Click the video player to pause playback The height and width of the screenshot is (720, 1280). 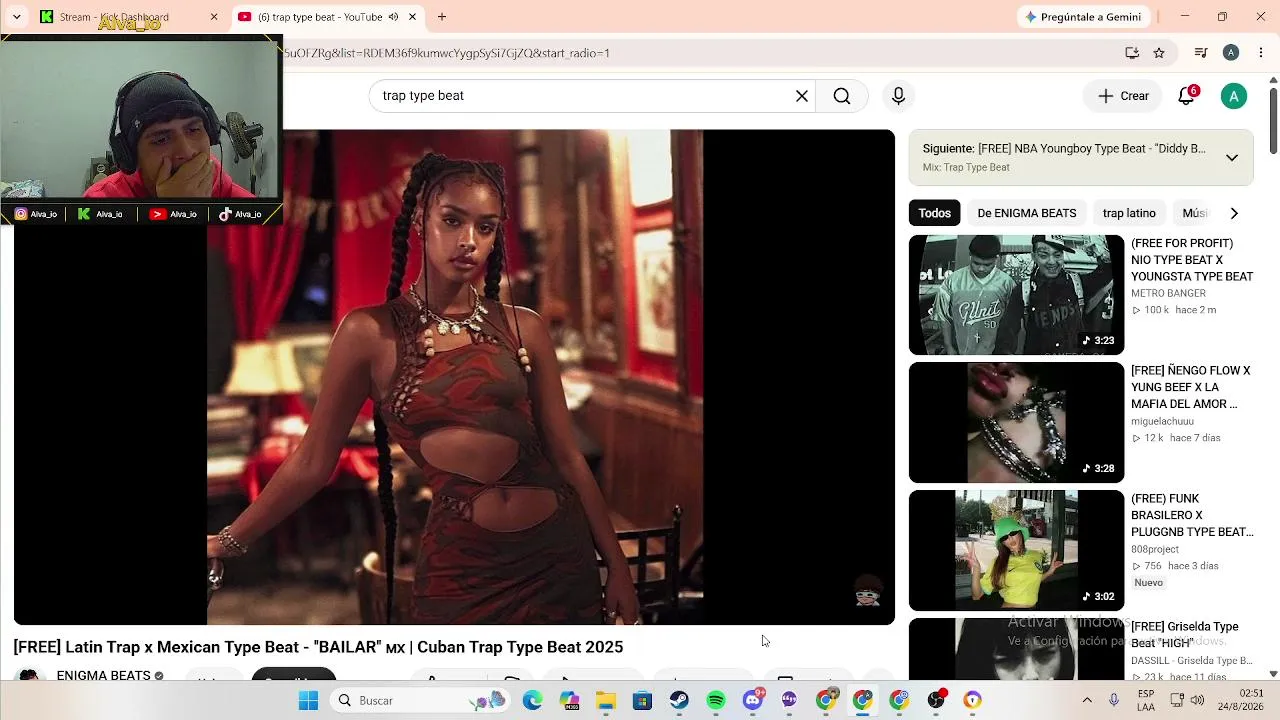coord(454,377)
